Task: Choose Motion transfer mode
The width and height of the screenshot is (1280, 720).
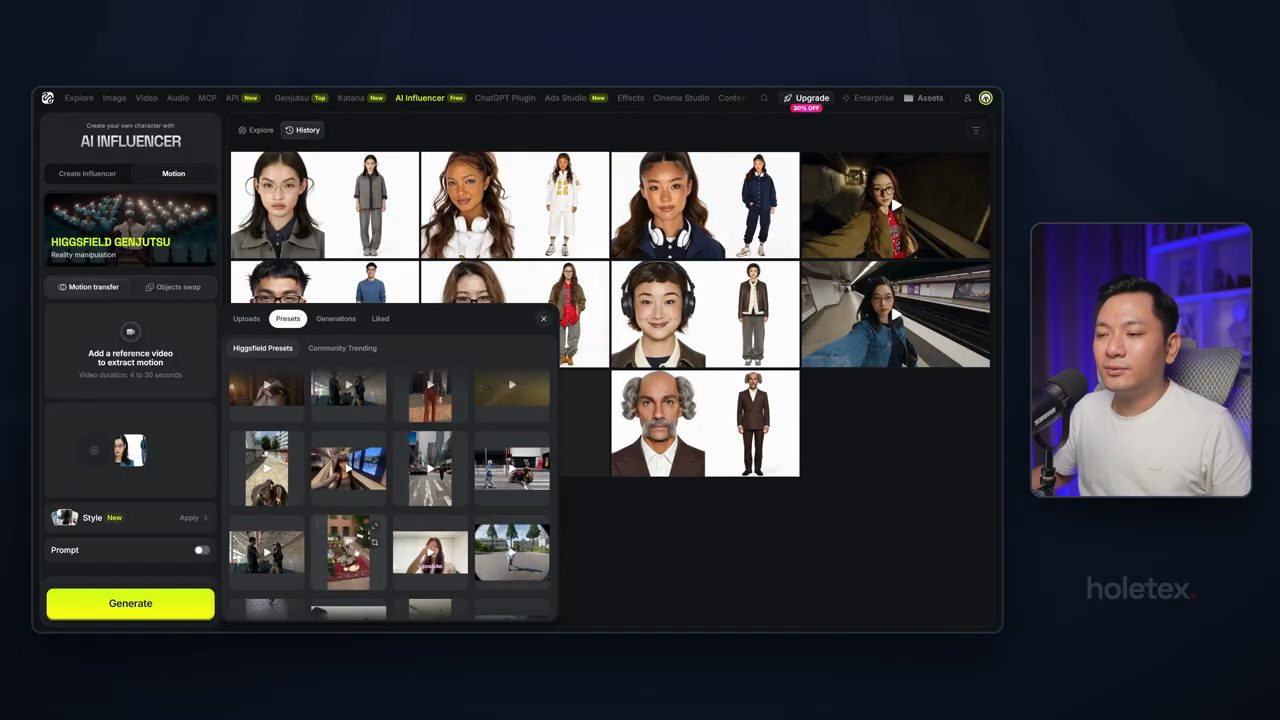Action: pyautogui.click(x=88, y=287)
